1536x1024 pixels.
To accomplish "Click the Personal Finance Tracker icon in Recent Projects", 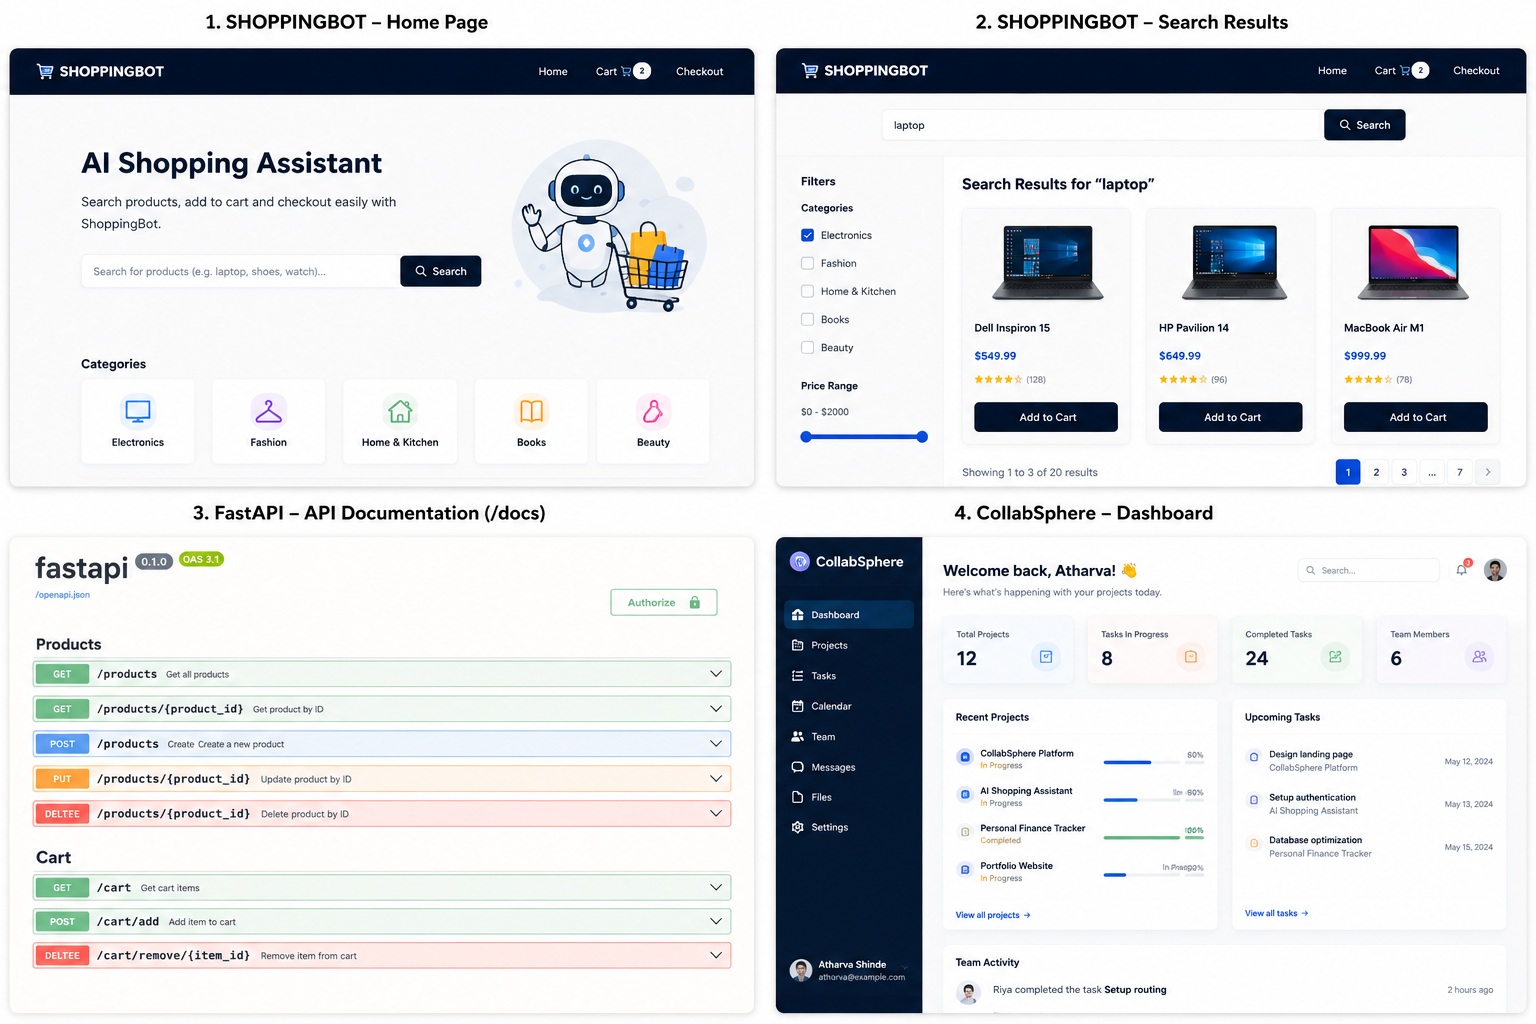I will [x=965, y=832].
